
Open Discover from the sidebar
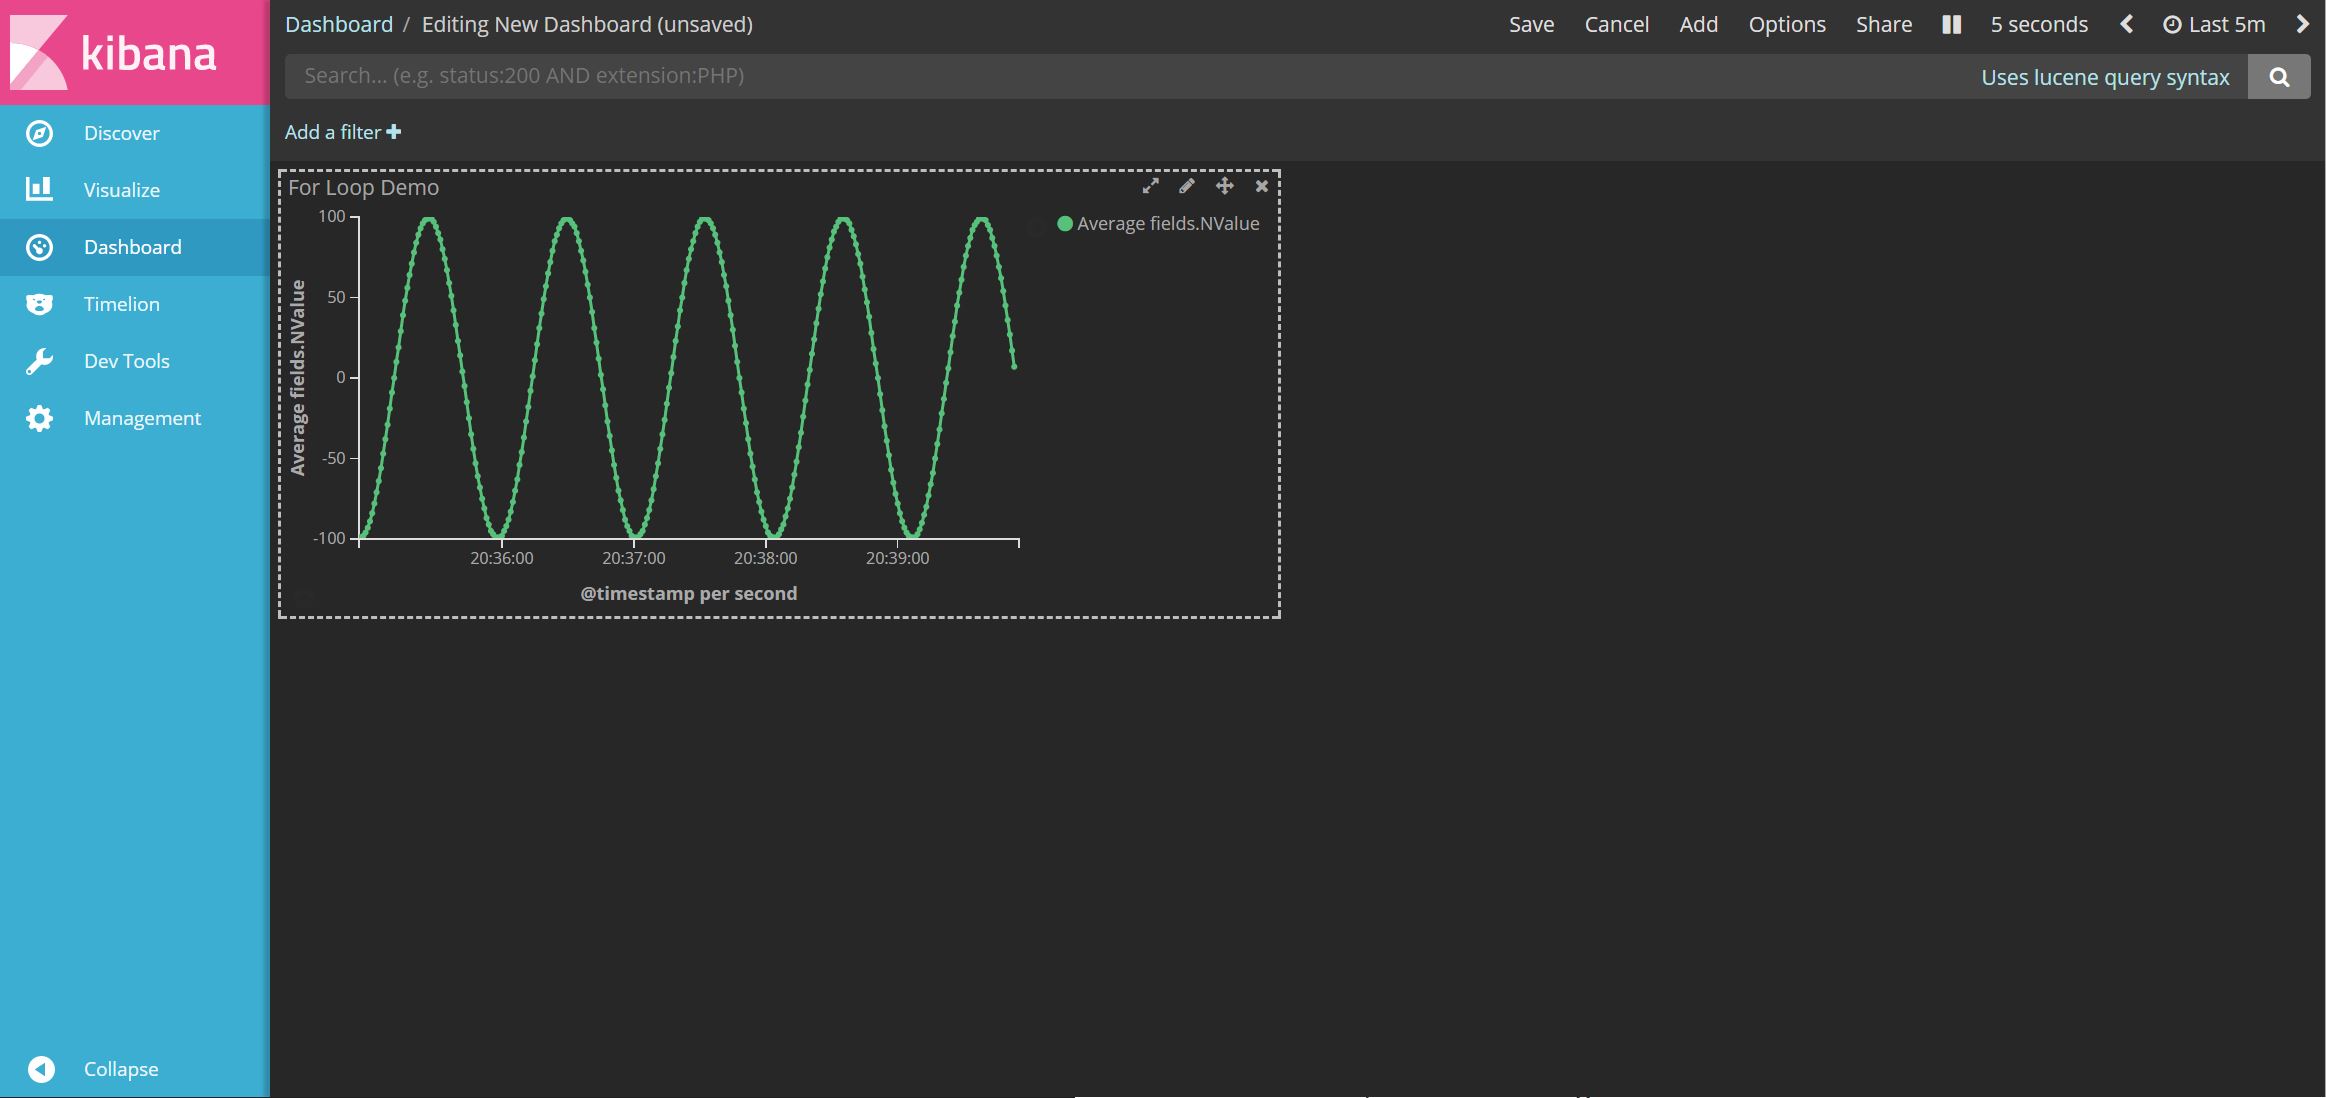pyautogui.click(x=121, y=133)
